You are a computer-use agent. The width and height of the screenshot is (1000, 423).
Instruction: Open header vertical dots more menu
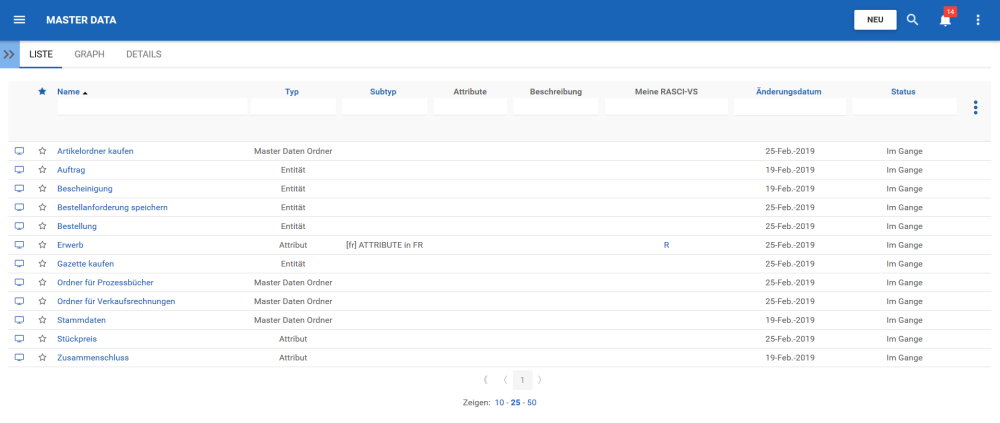click(978, 20)
